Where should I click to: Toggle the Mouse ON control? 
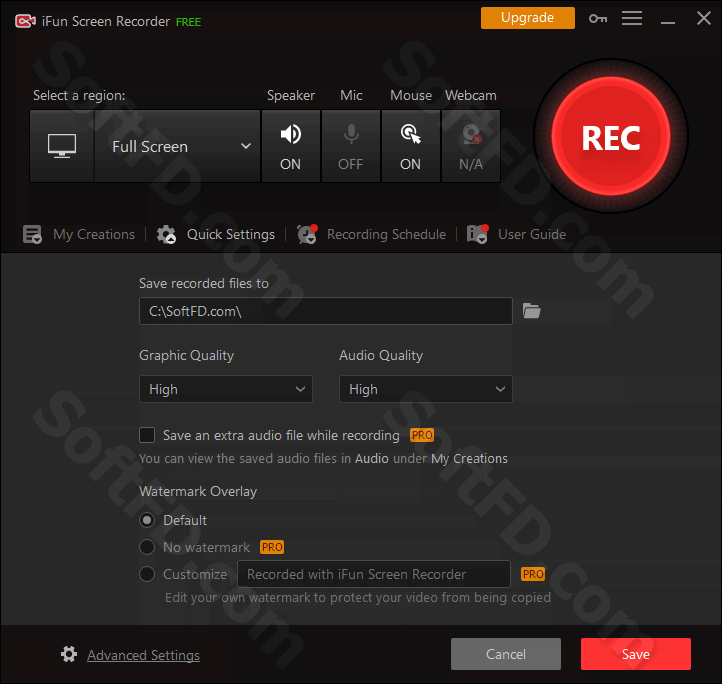(411, 146)
